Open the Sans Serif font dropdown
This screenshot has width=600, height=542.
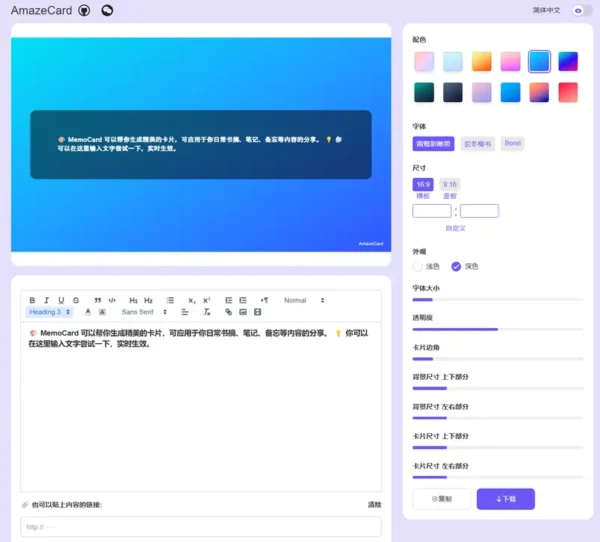[x=144, y=312]
